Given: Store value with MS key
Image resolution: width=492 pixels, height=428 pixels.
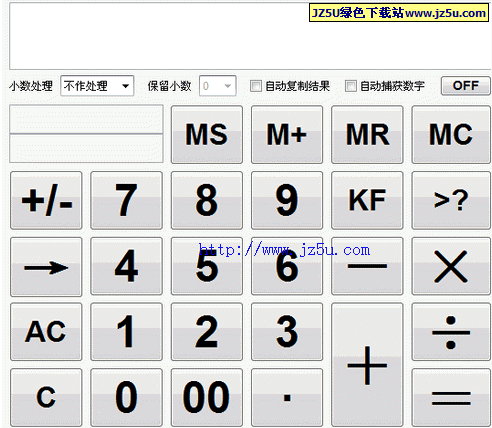Looking at the screenshot, I should (x=207, y=134).
